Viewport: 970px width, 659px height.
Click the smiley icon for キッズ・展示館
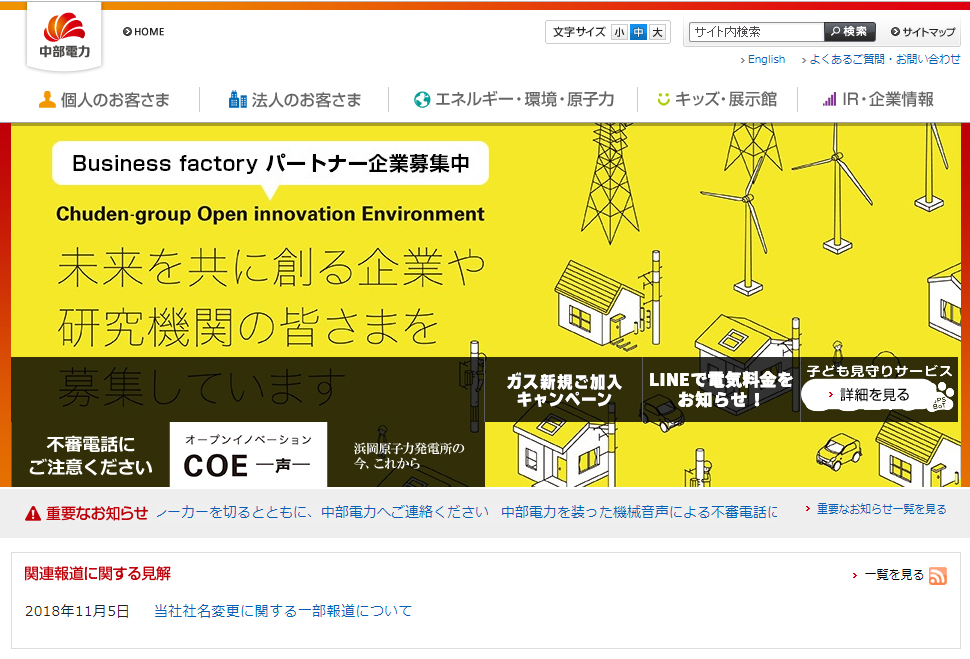[663, 99]
